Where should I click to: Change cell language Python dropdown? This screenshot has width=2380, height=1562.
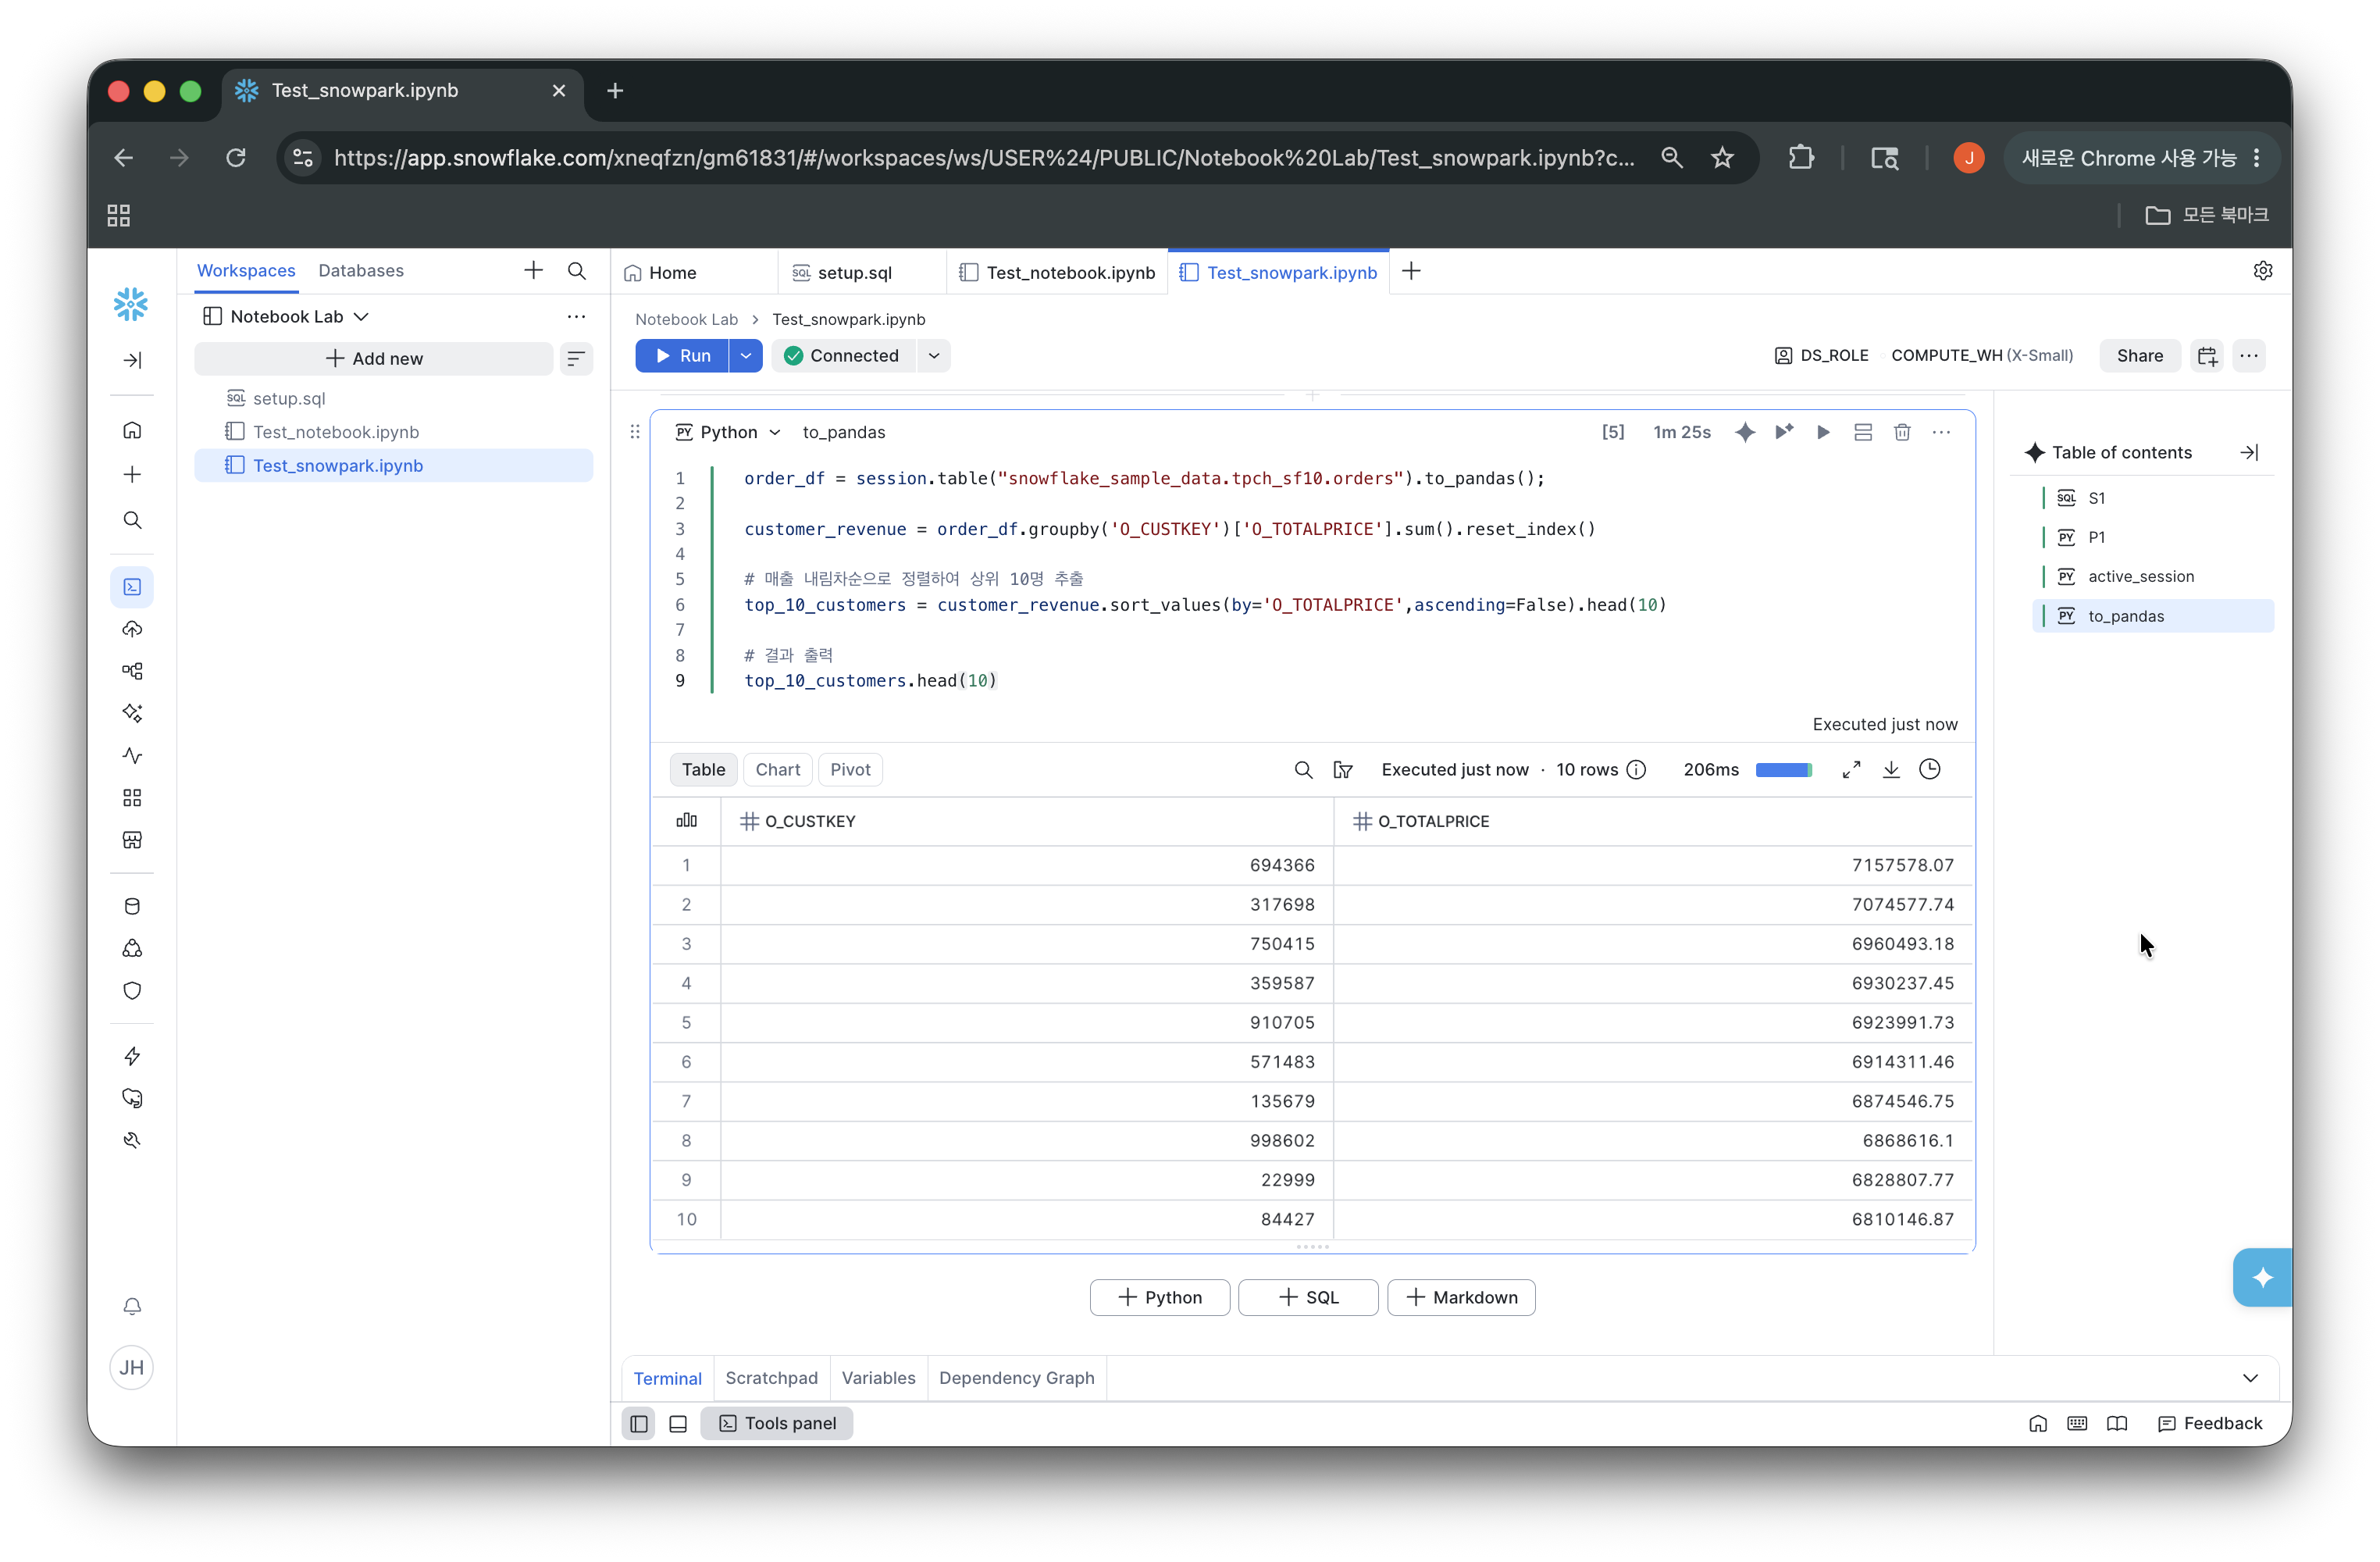click(728, 432)
